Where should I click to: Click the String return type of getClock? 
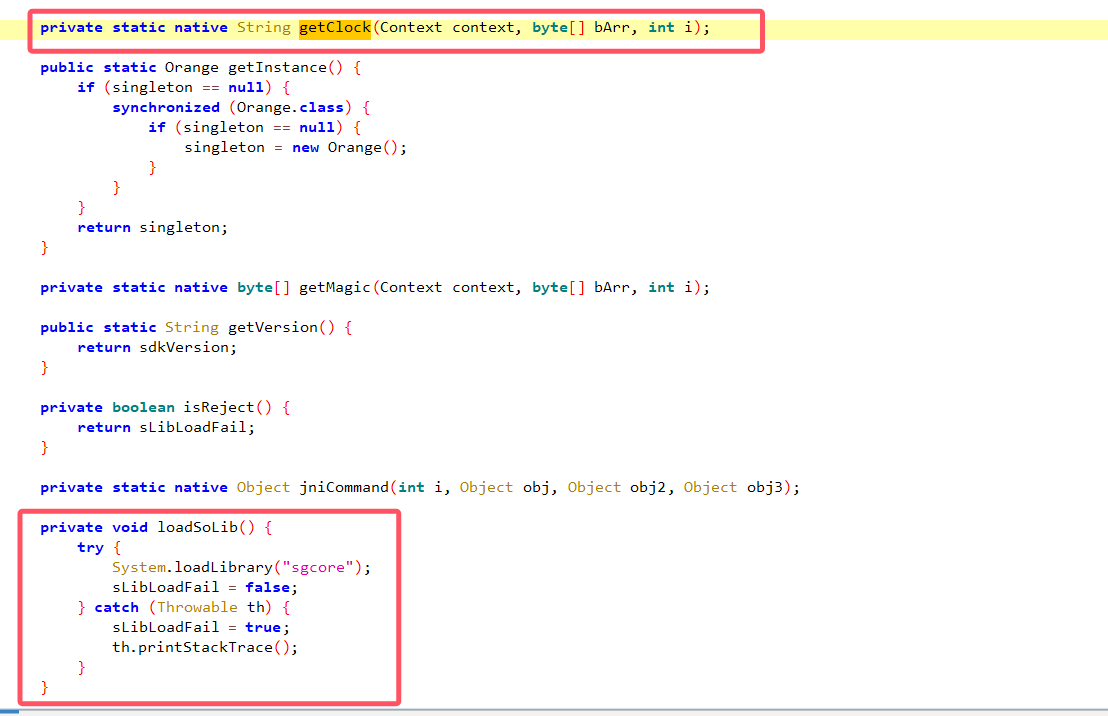(x=263, y=27)
